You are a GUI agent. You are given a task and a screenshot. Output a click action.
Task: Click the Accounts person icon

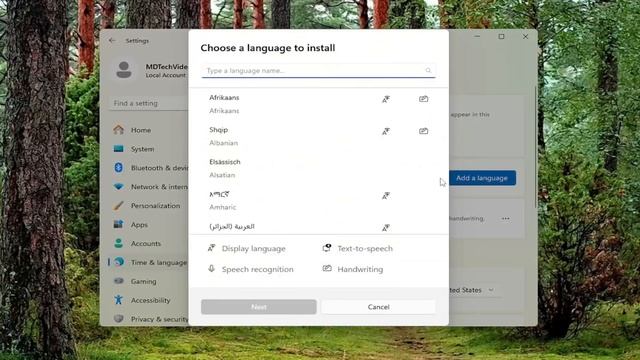pos(119,243)
